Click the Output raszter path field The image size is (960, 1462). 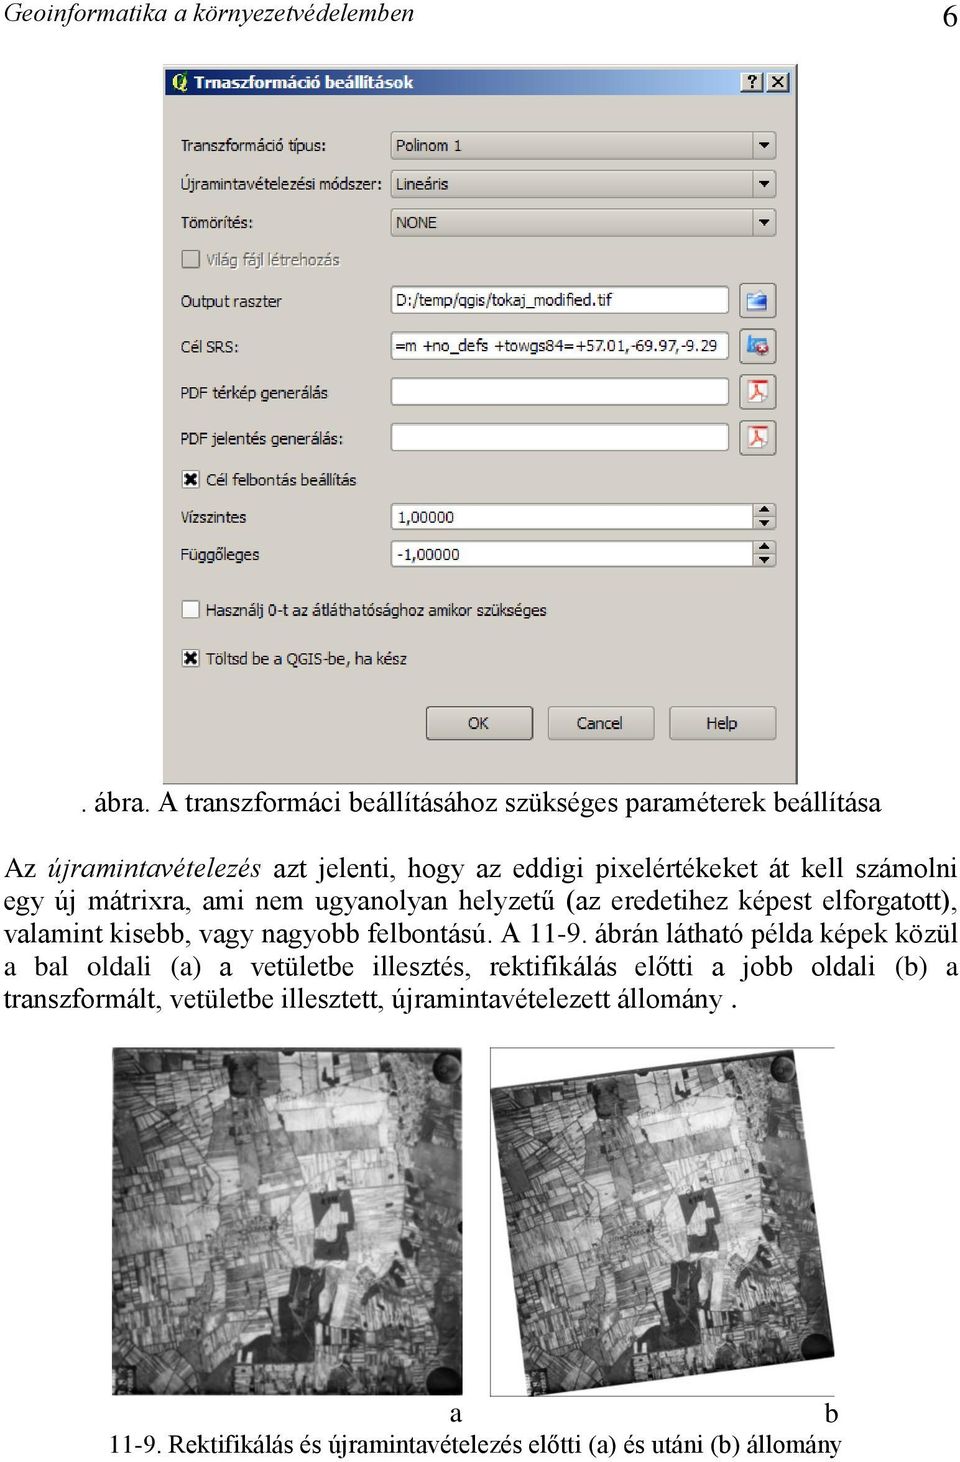[559, 300]
